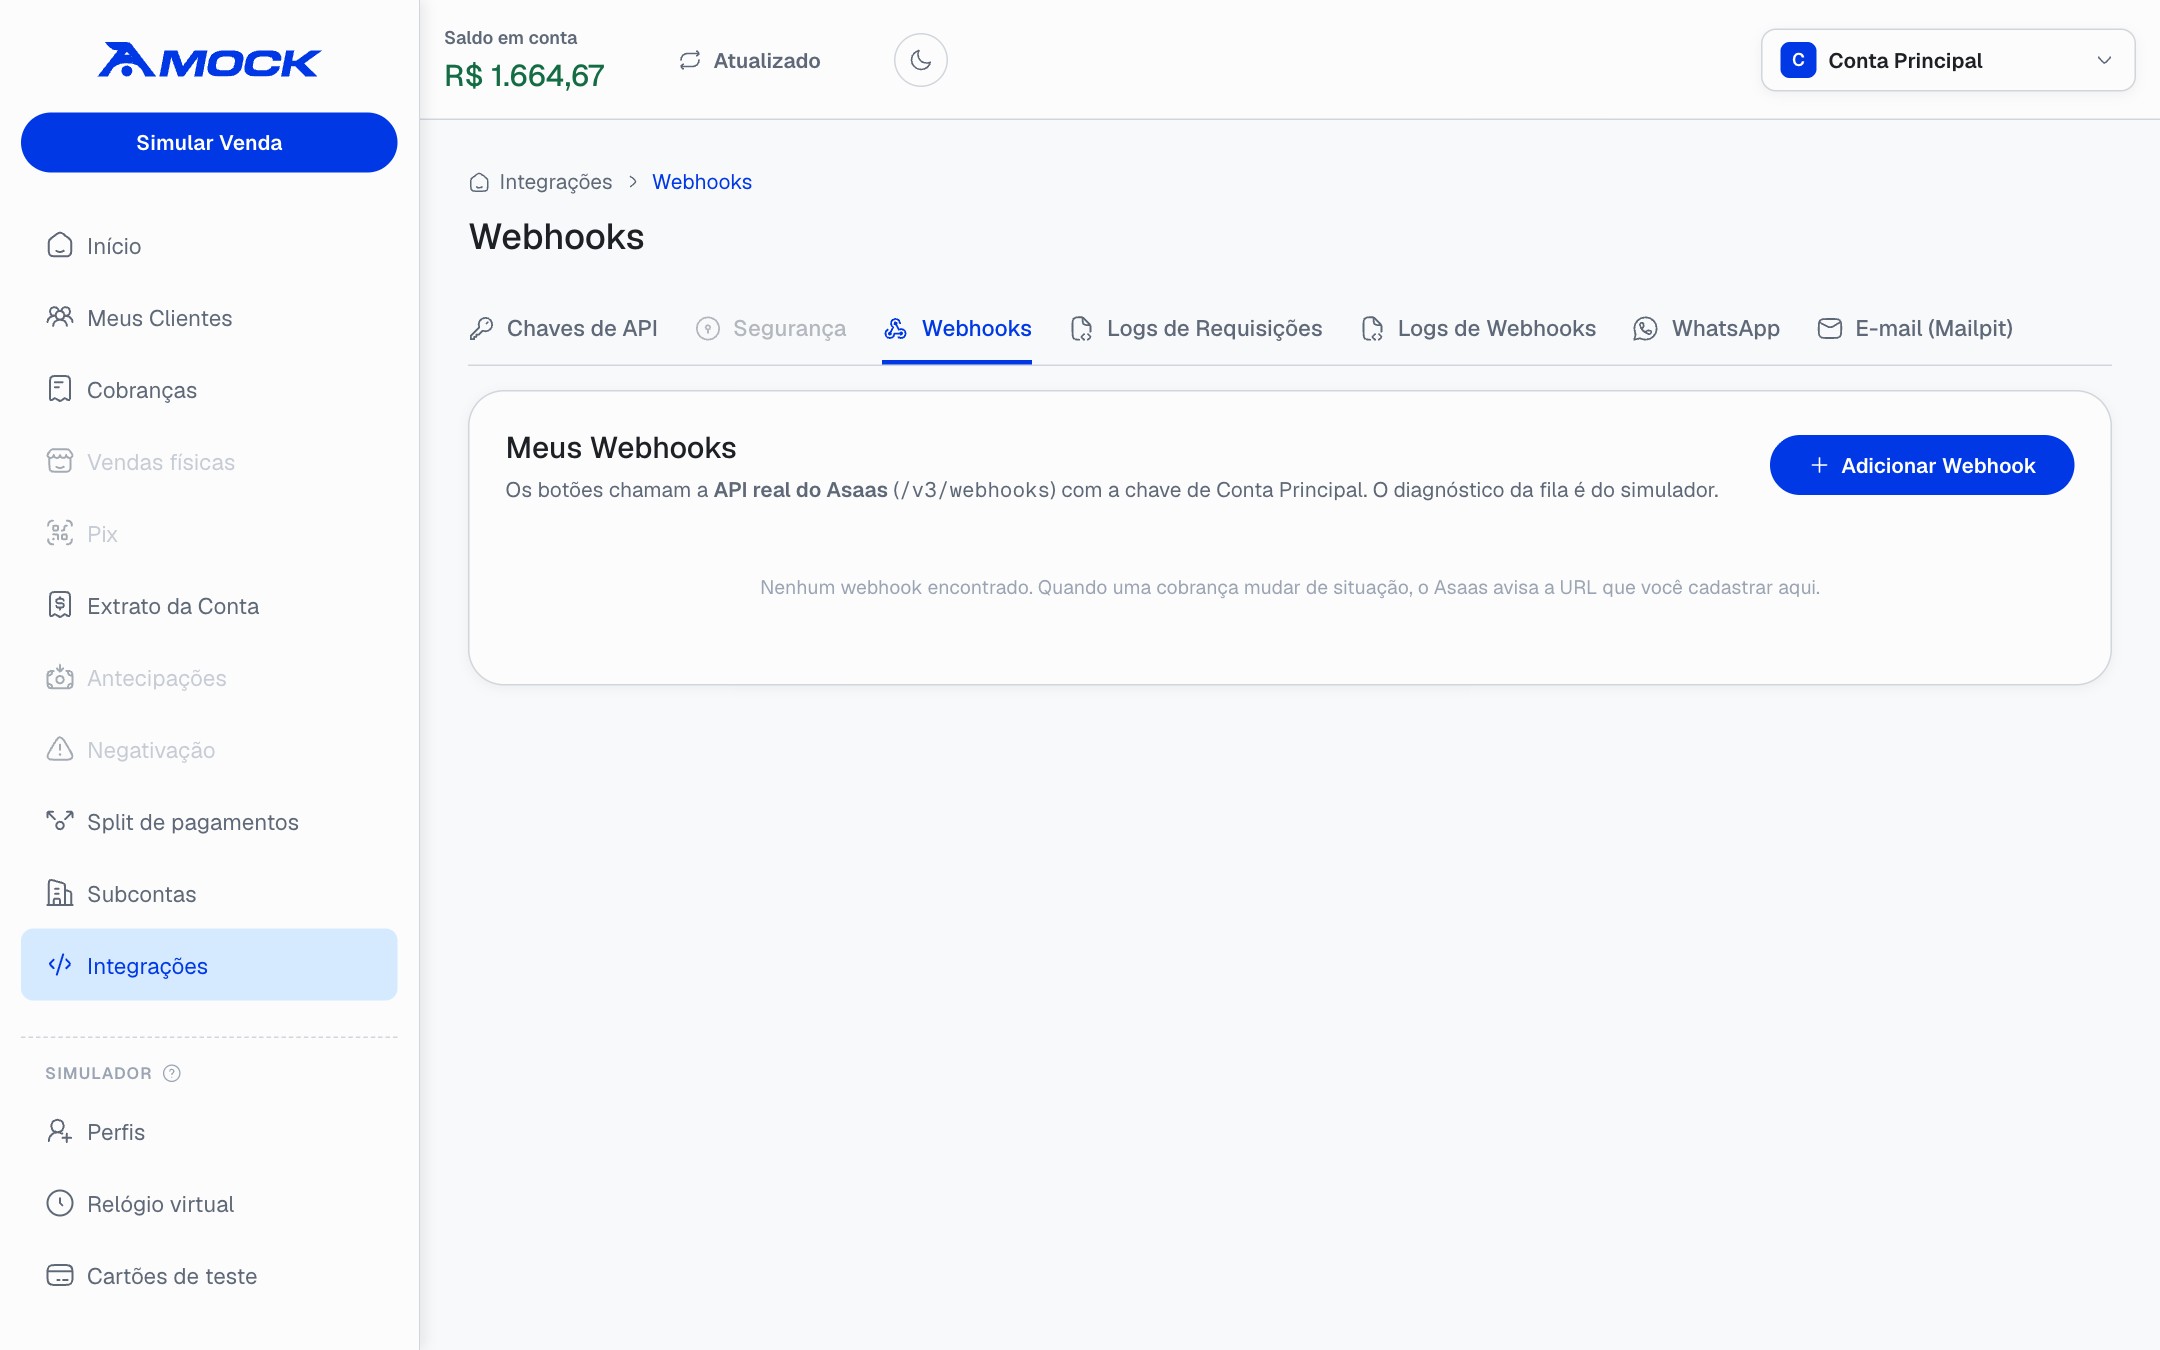The width and height of the screenshot is (2160, 1350).
Task: Click the Pix QR code icon
Action: point(60,533)
